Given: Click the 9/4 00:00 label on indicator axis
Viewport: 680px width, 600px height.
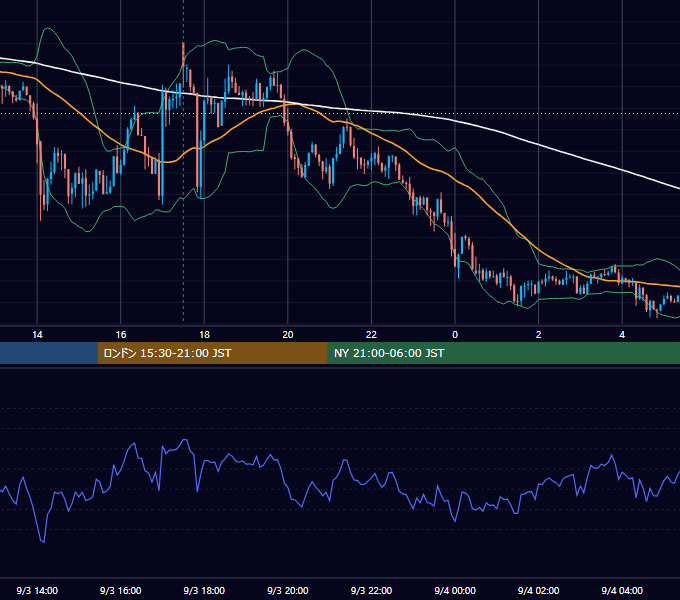Looking at the screenshot, I should click(455, 590).
